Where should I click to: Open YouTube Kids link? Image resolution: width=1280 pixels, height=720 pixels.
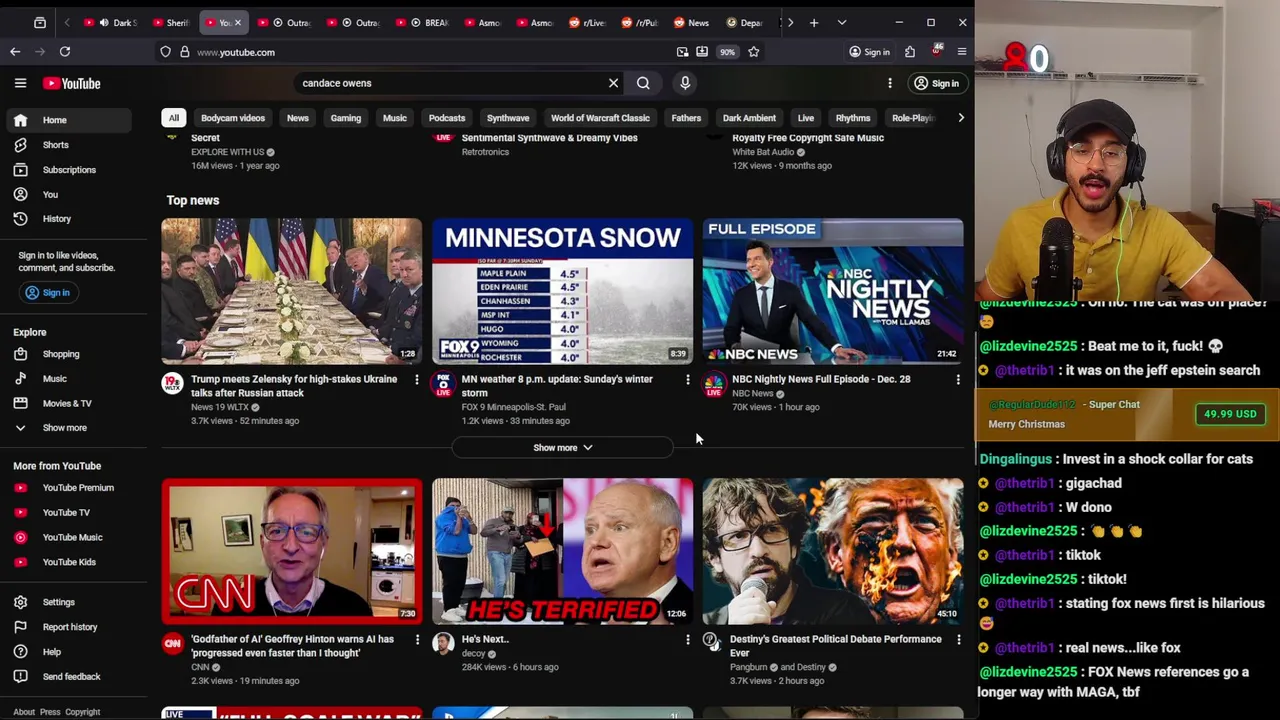pyautogui.click(x=69, y=562)
